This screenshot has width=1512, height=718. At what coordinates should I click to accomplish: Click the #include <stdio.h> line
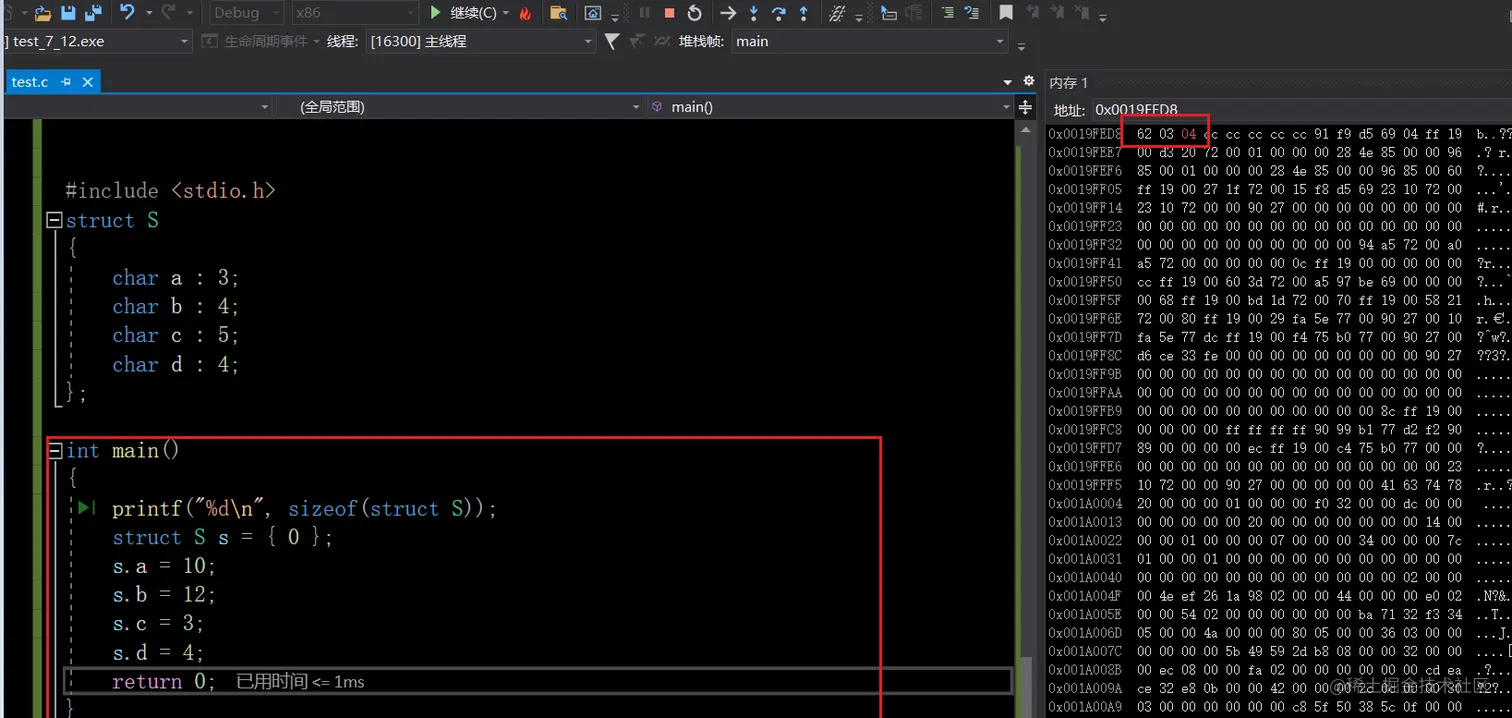[x=170, y=191]
